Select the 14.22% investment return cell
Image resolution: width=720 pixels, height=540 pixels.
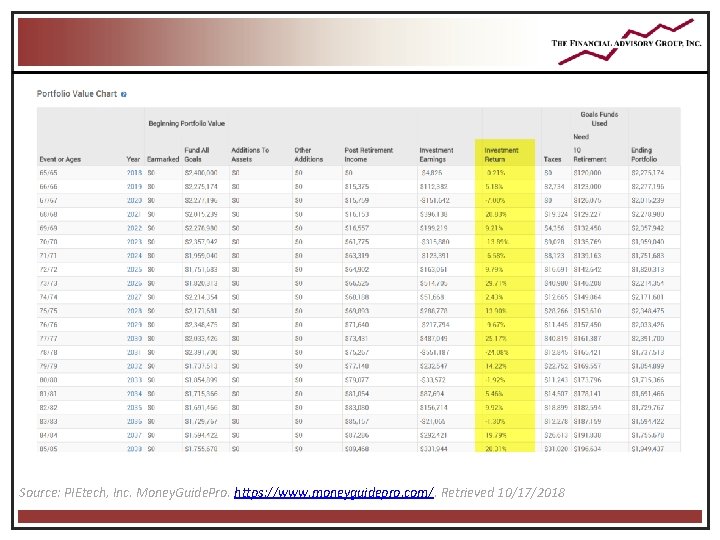[x=495, y=366]
